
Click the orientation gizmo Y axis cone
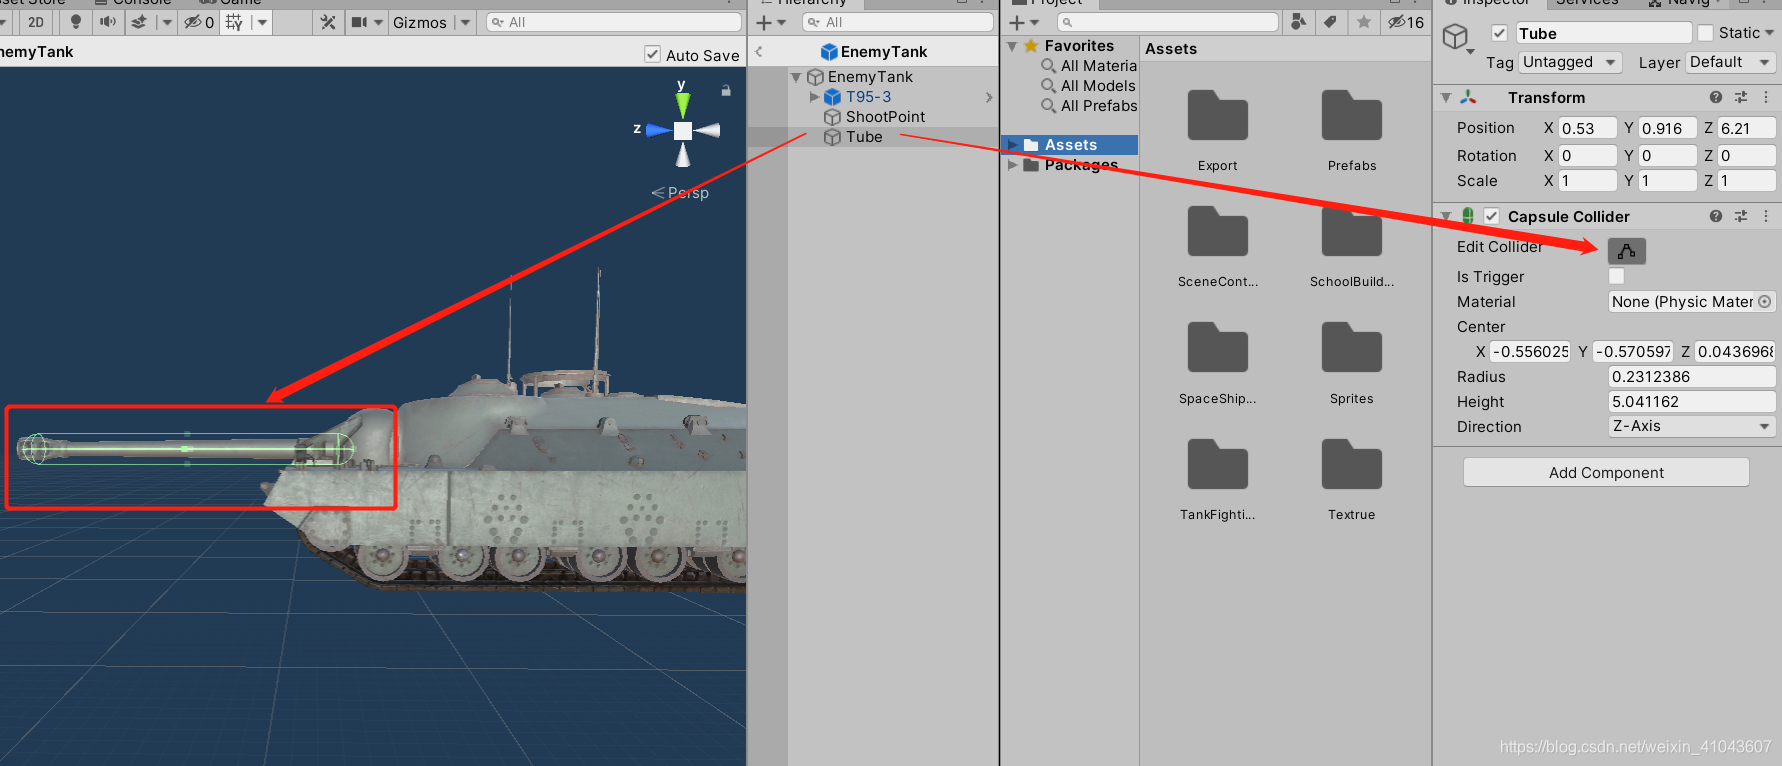click(682, 104)
